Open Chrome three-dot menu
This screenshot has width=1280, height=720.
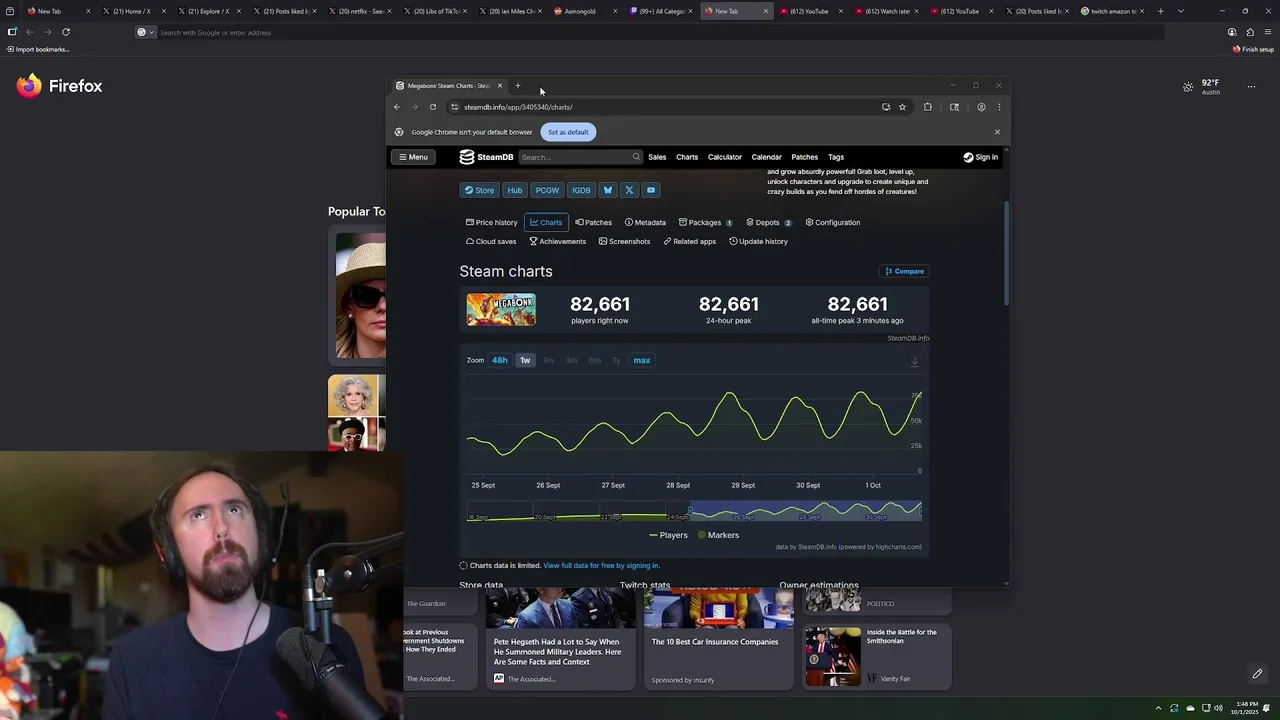tap(998, 107)
